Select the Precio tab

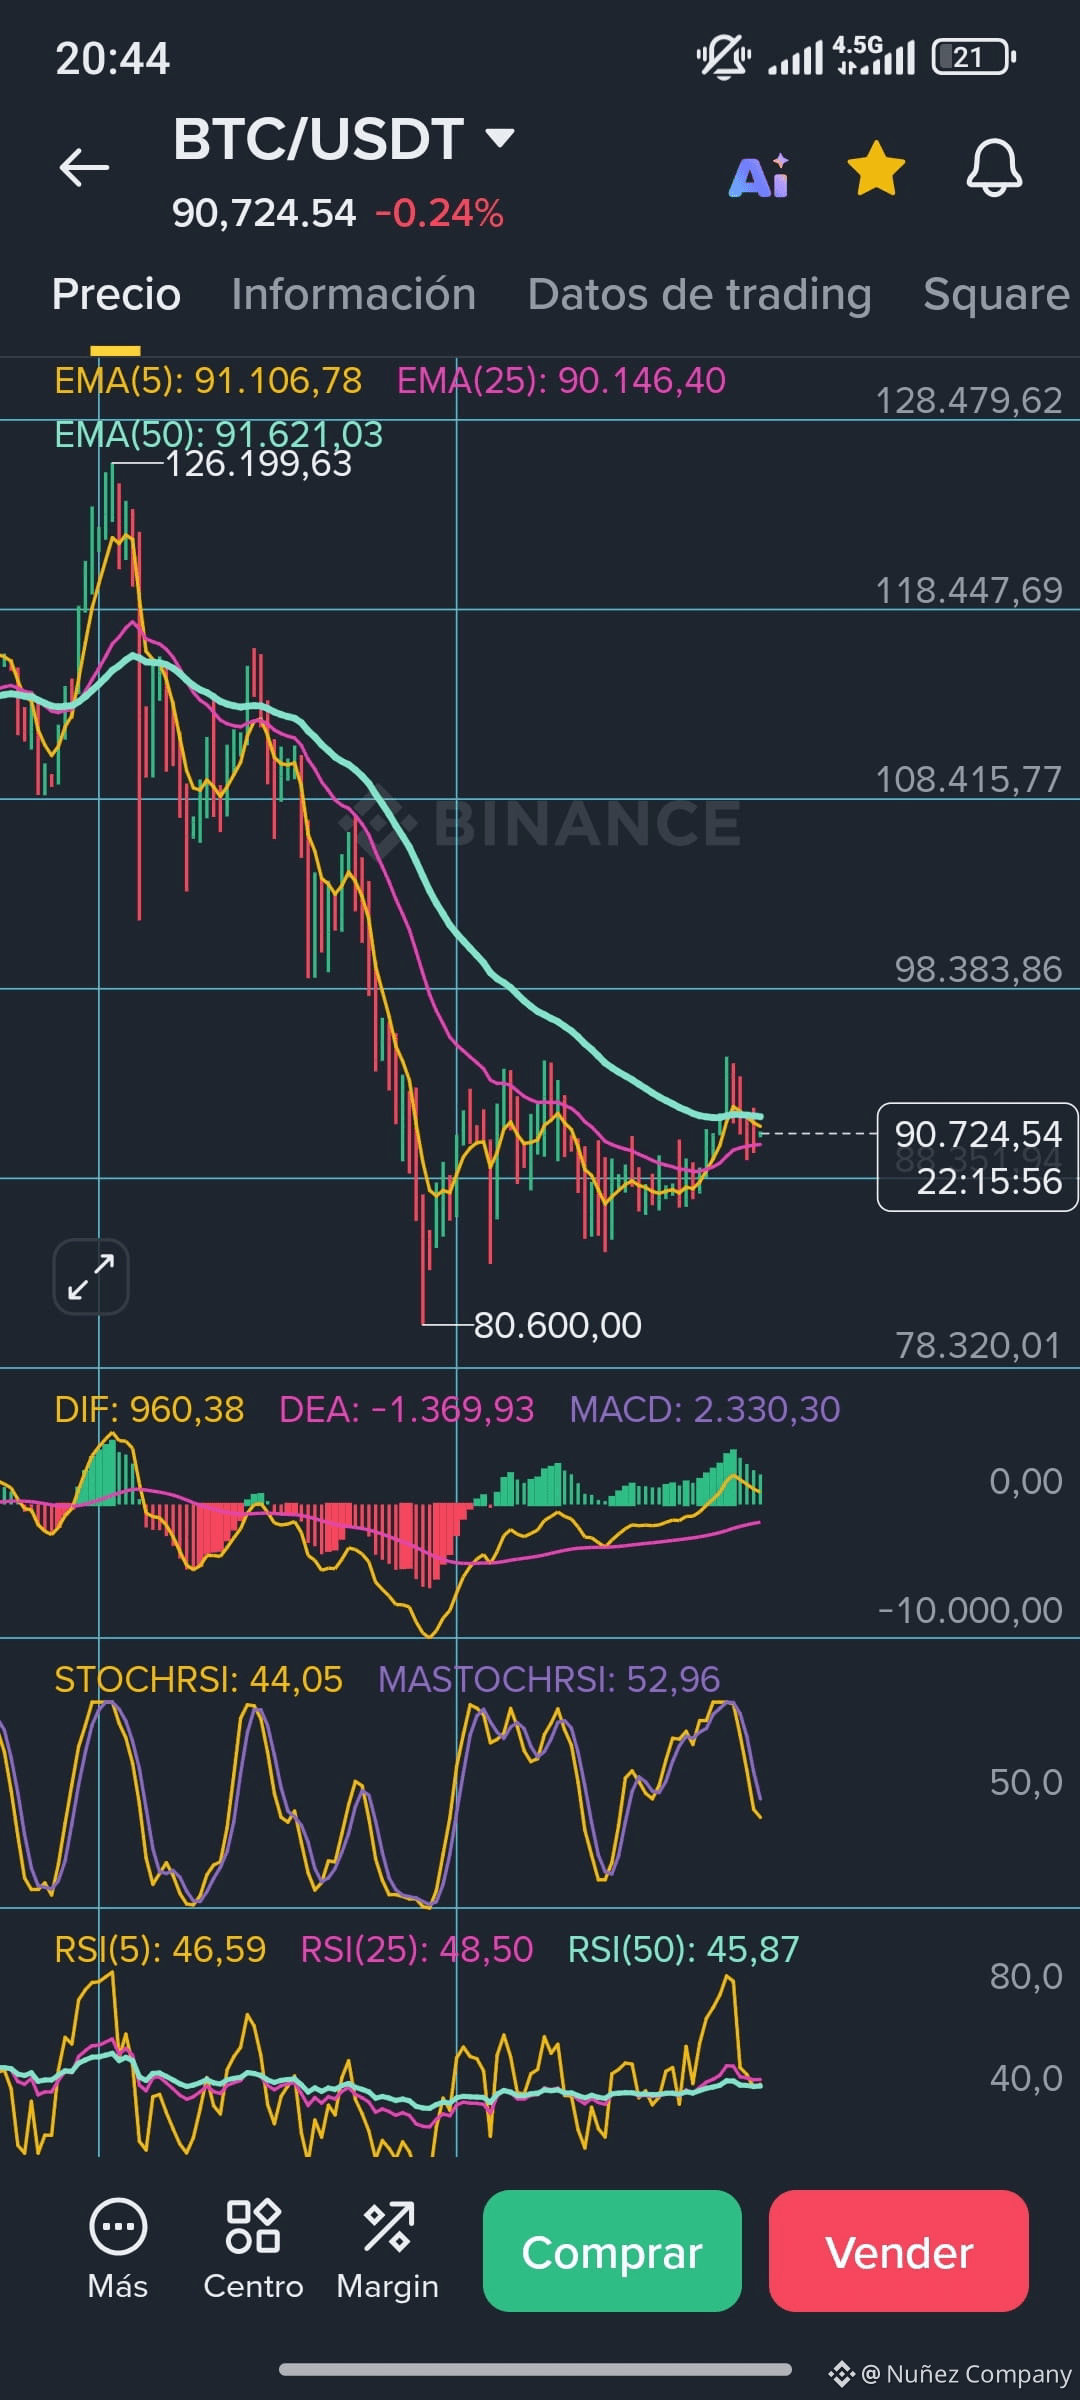point(116,294)
